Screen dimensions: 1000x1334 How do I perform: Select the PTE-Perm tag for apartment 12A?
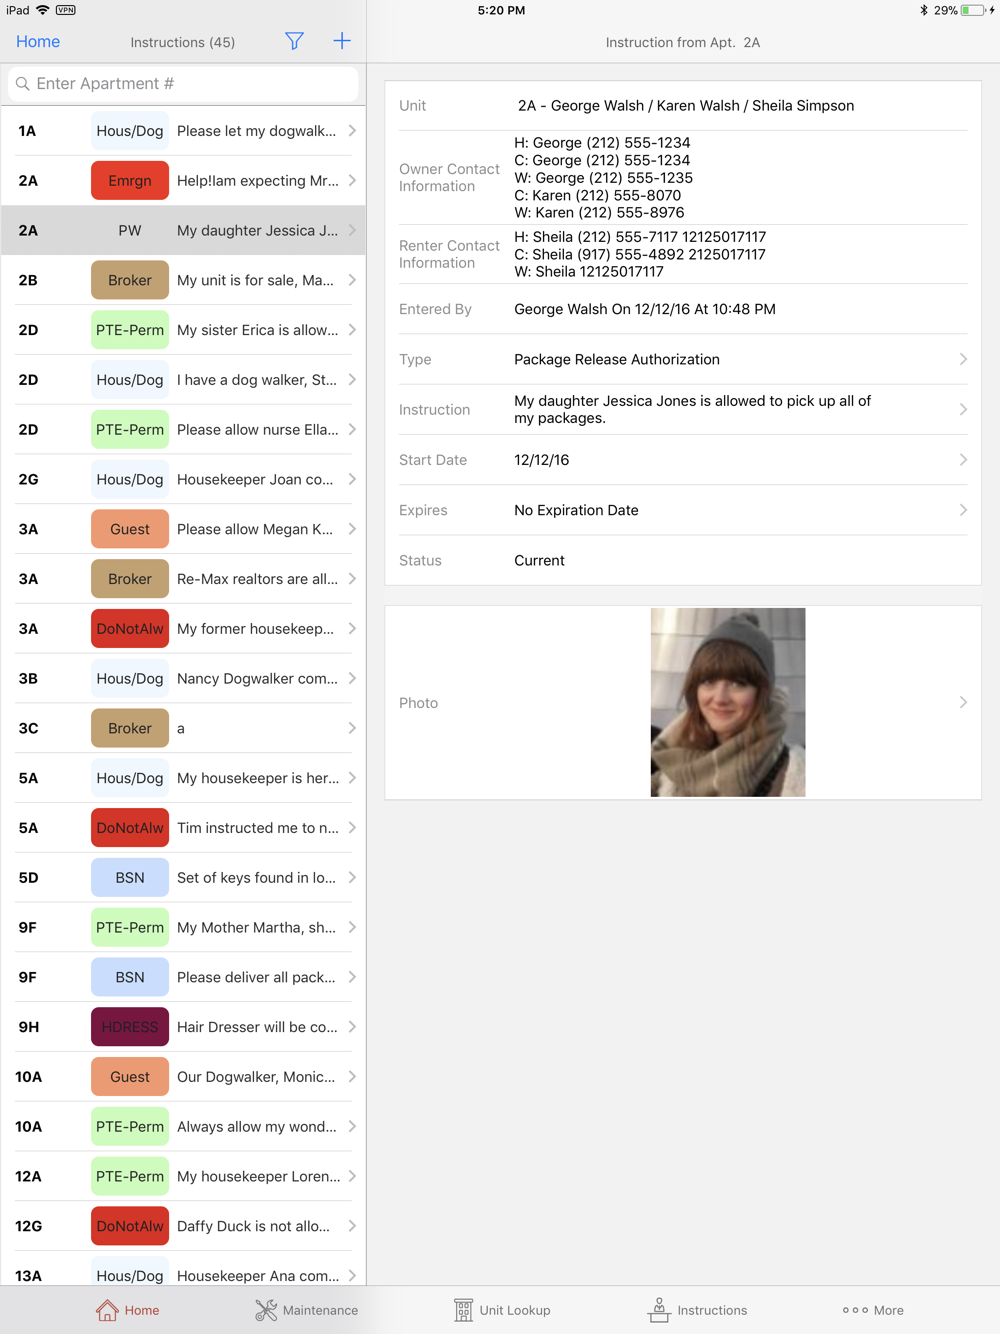point(130,1176)
